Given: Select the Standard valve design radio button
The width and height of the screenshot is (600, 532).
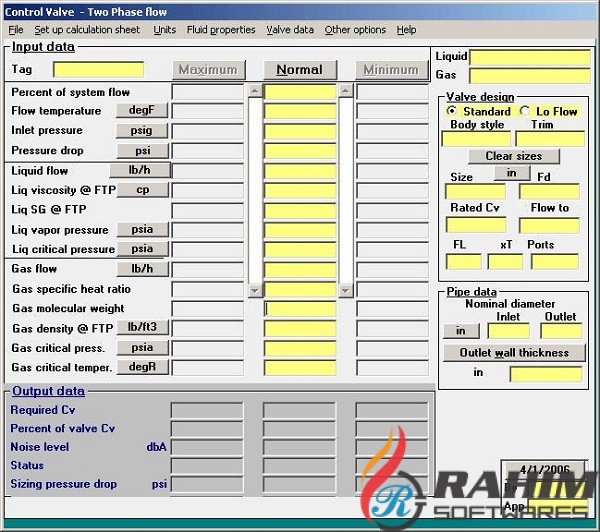Looking at the screenshot, I should pos(452,111).
